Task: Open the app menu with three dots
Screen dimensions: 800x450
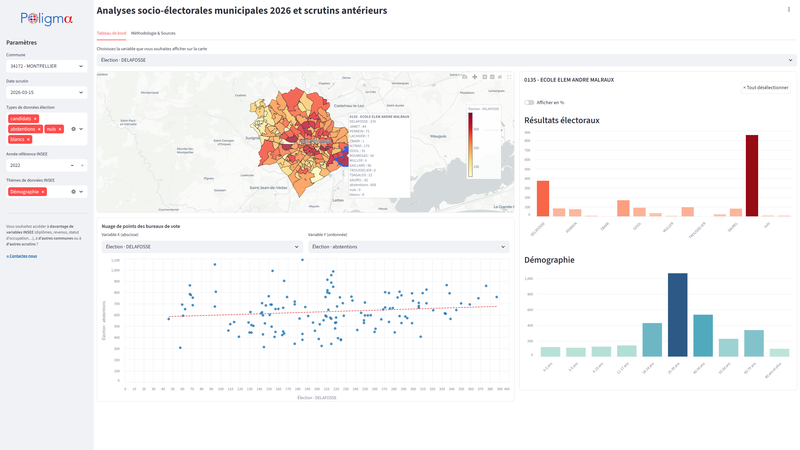Action: pyautogui.click(x=789, y=10)
